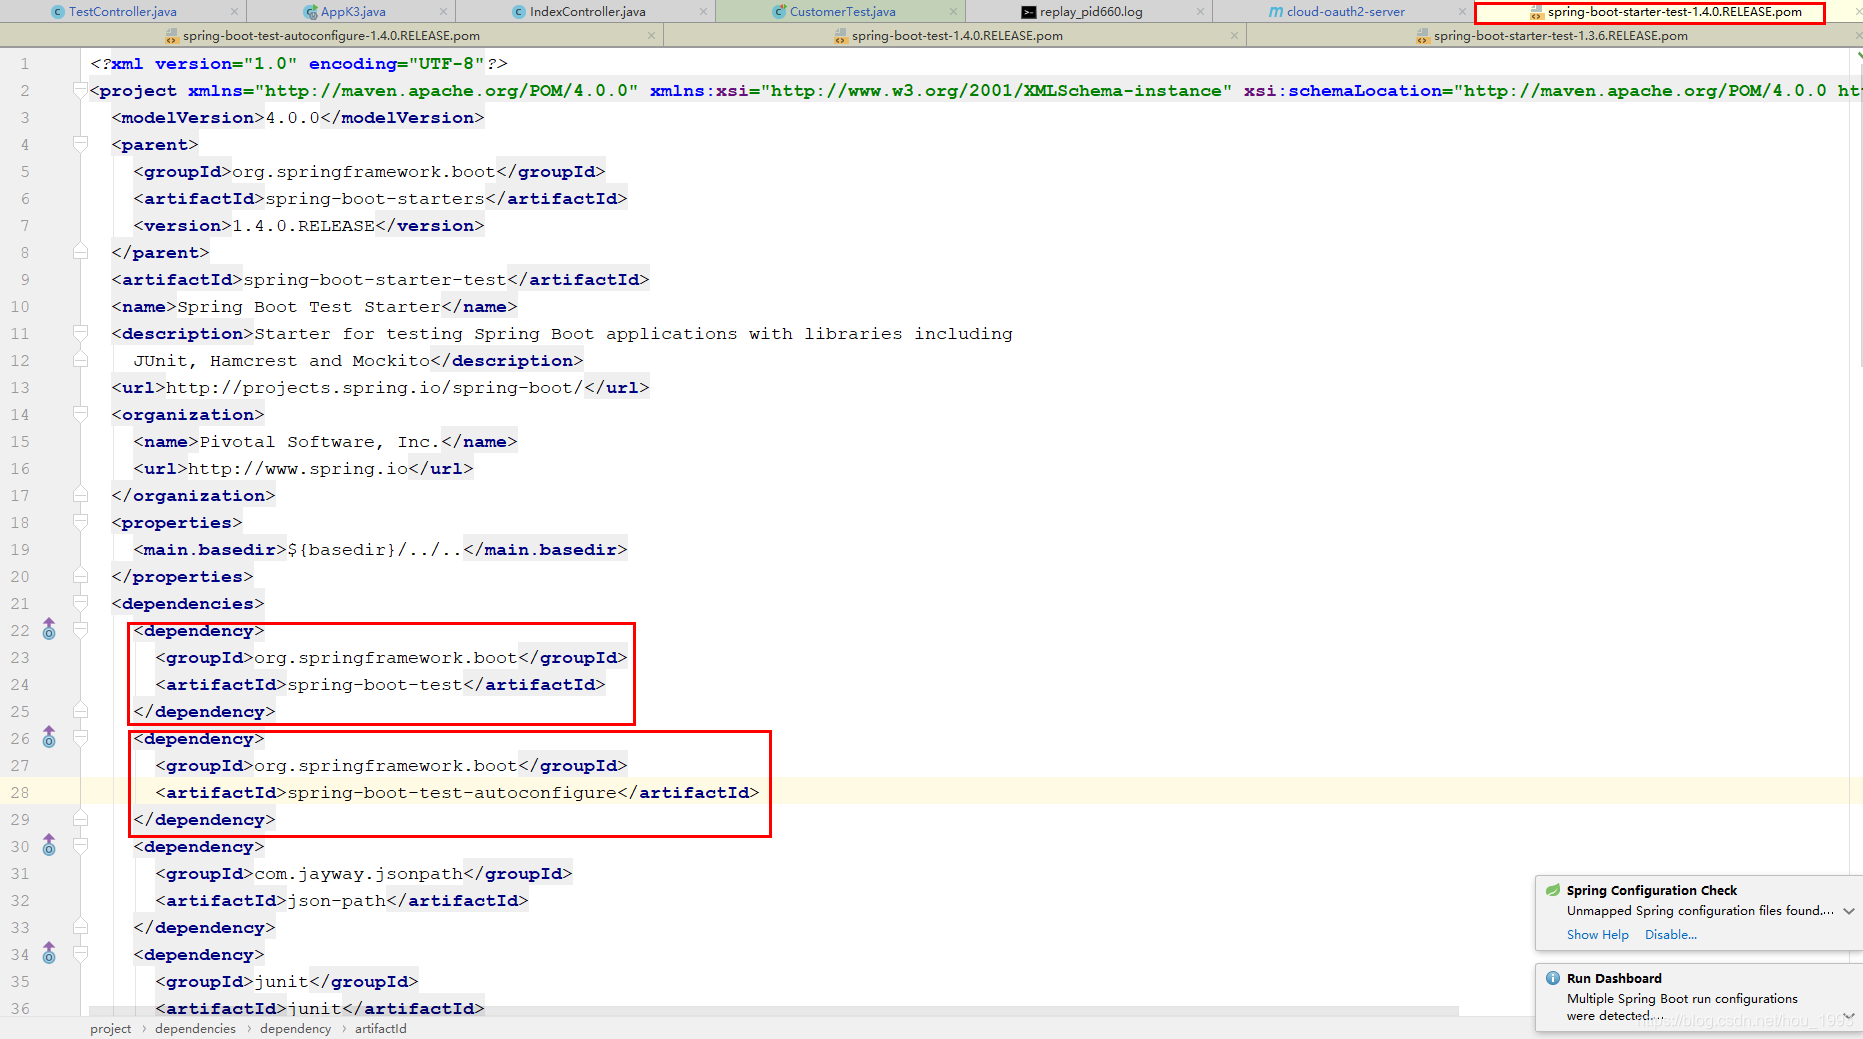
Task: Click Spring leaf icon in Configuration Check notification
Action: pyautogui.click(x=1553, y=890)
